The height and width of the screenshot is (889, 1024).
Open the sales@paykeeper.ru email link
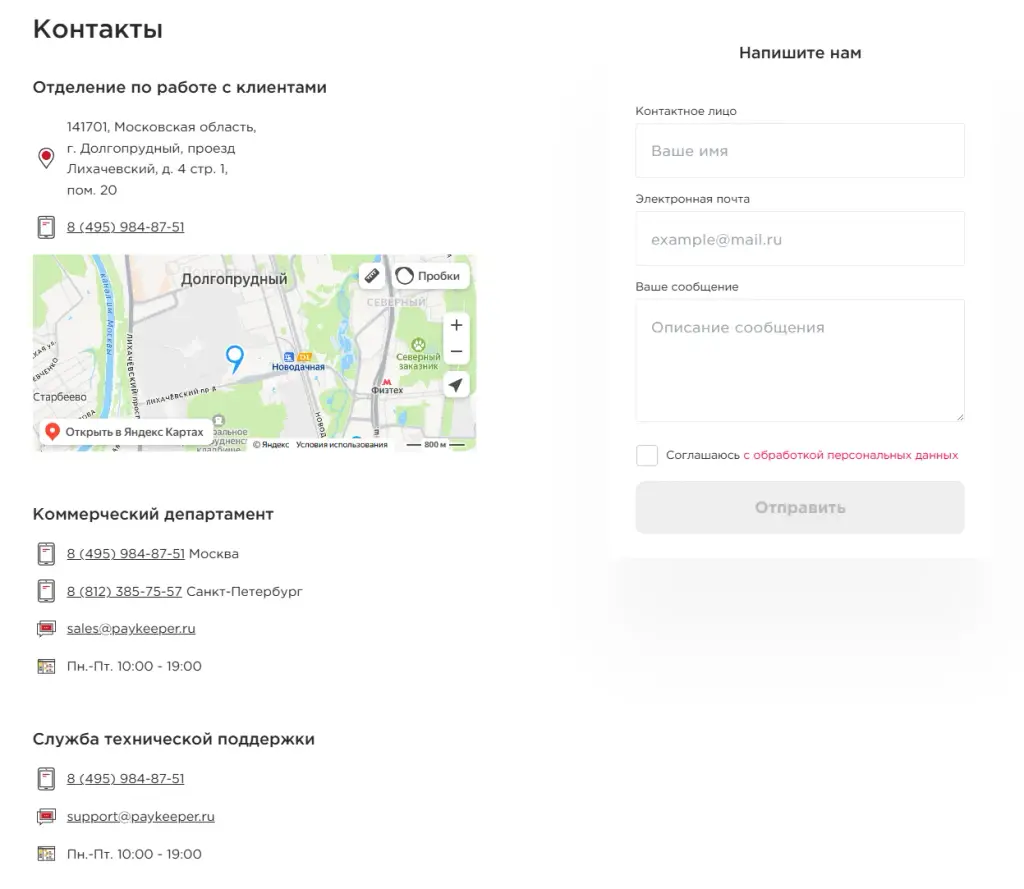coord(131,628)
